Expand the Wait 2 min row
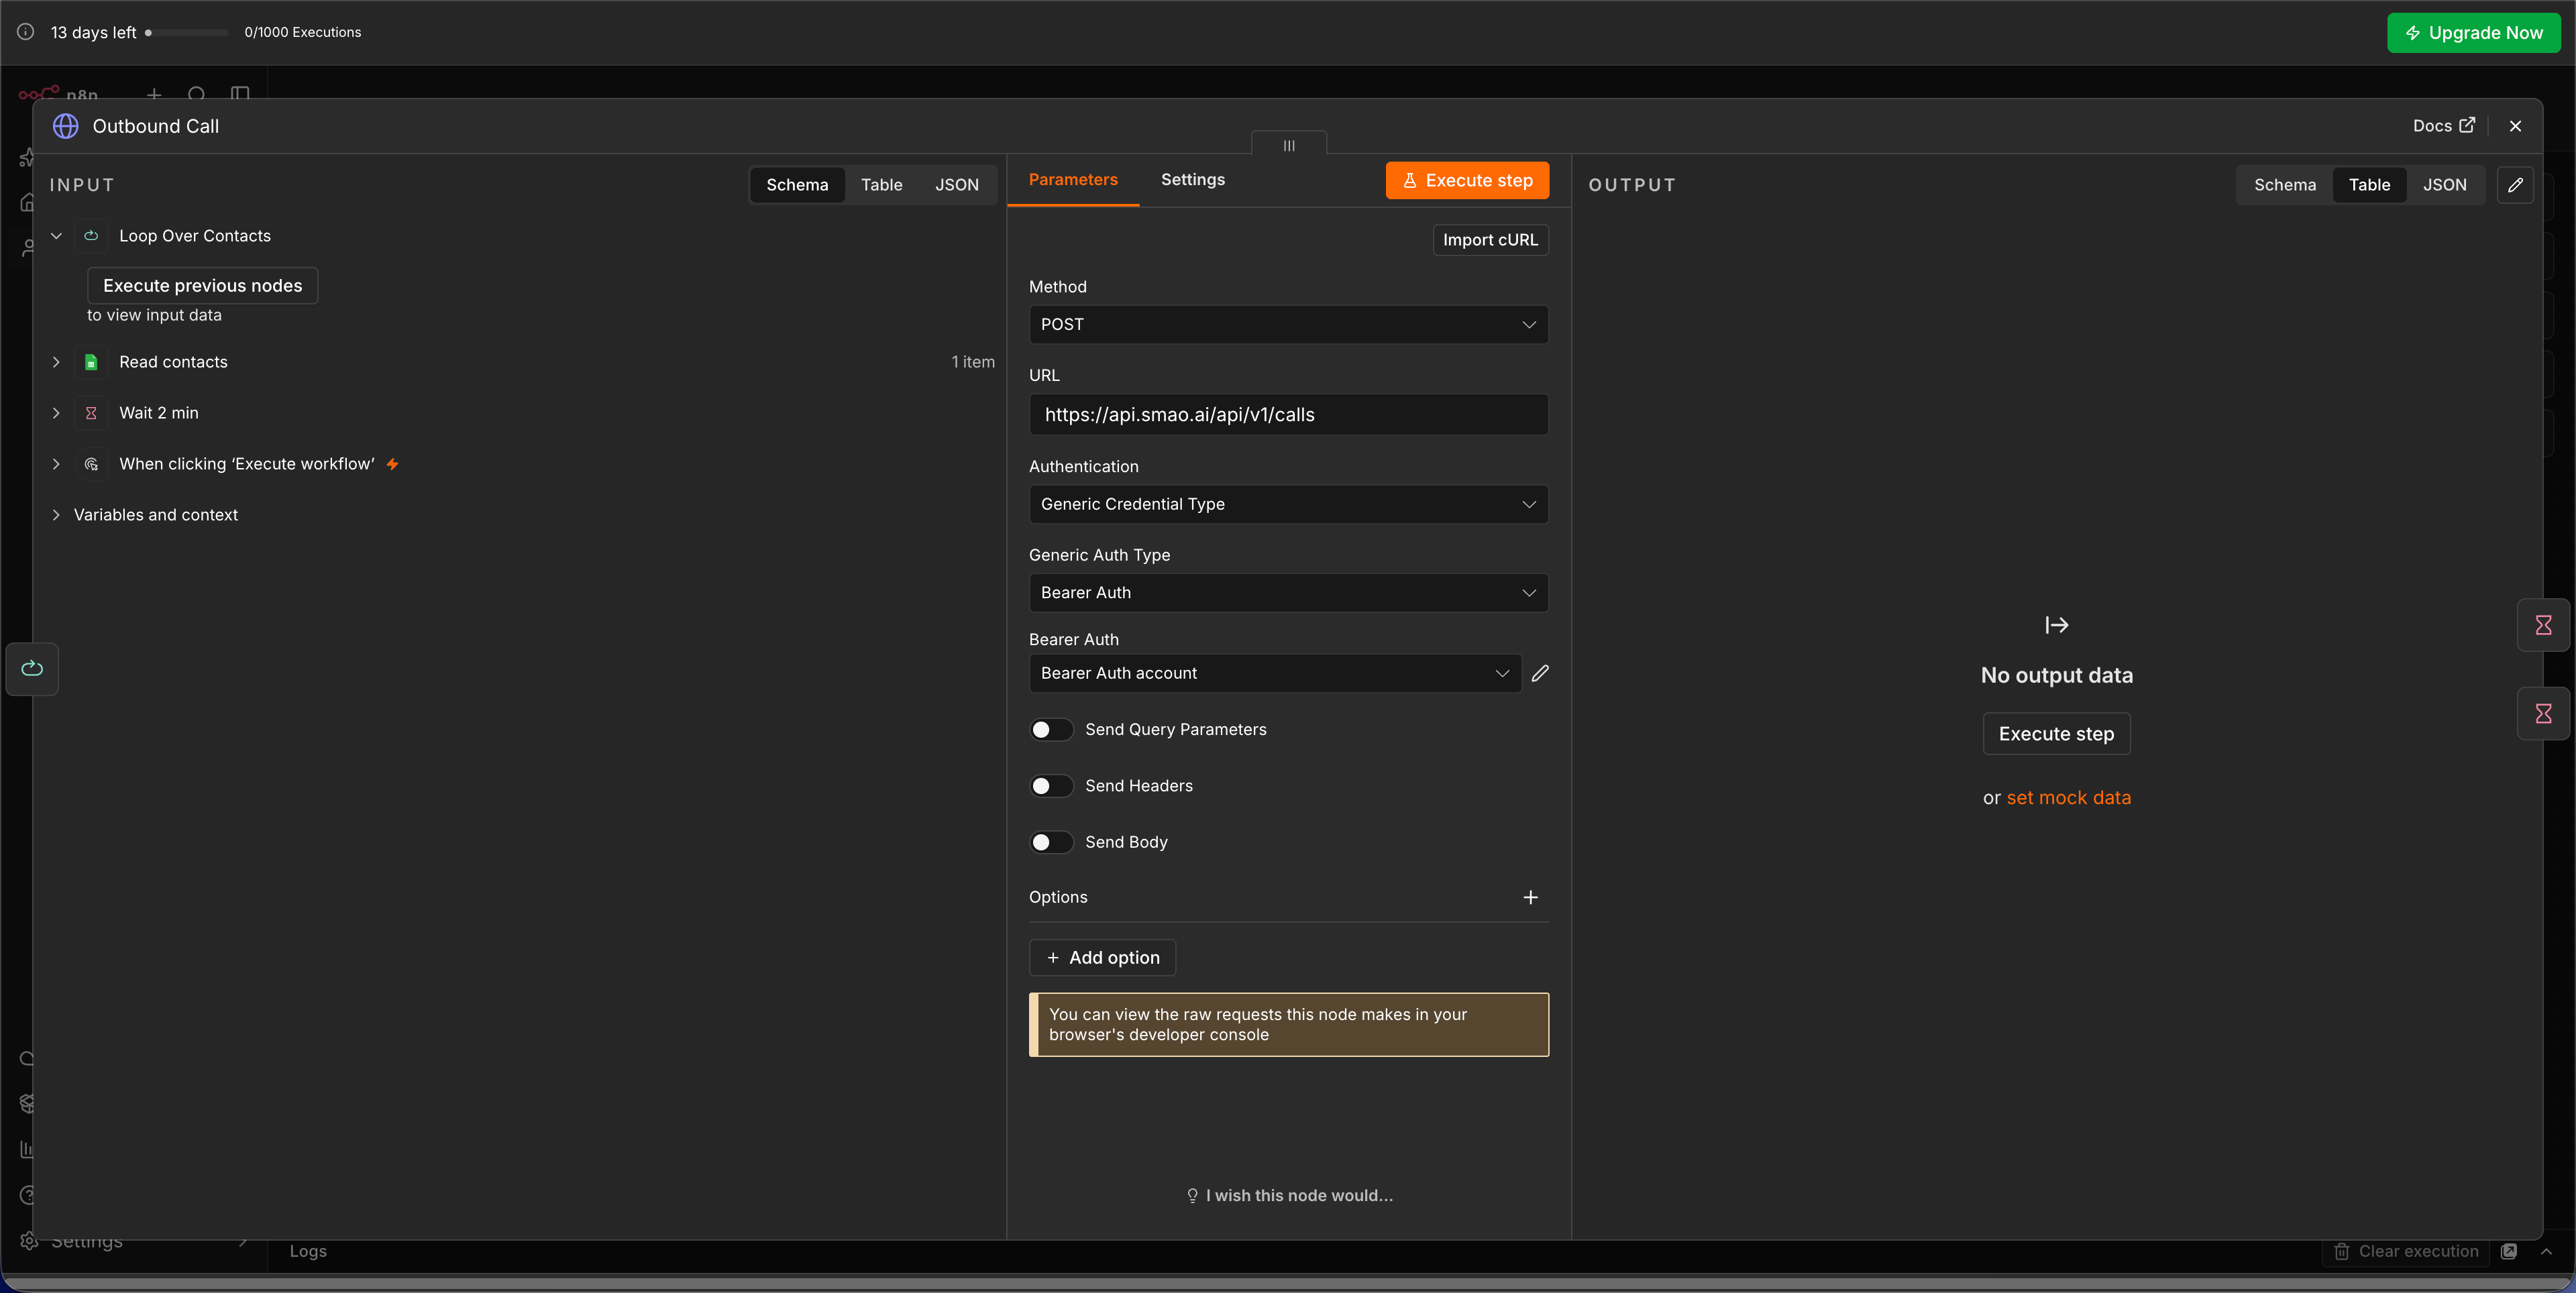This screenshot has width=2576, height=1293. coord(56,413)
